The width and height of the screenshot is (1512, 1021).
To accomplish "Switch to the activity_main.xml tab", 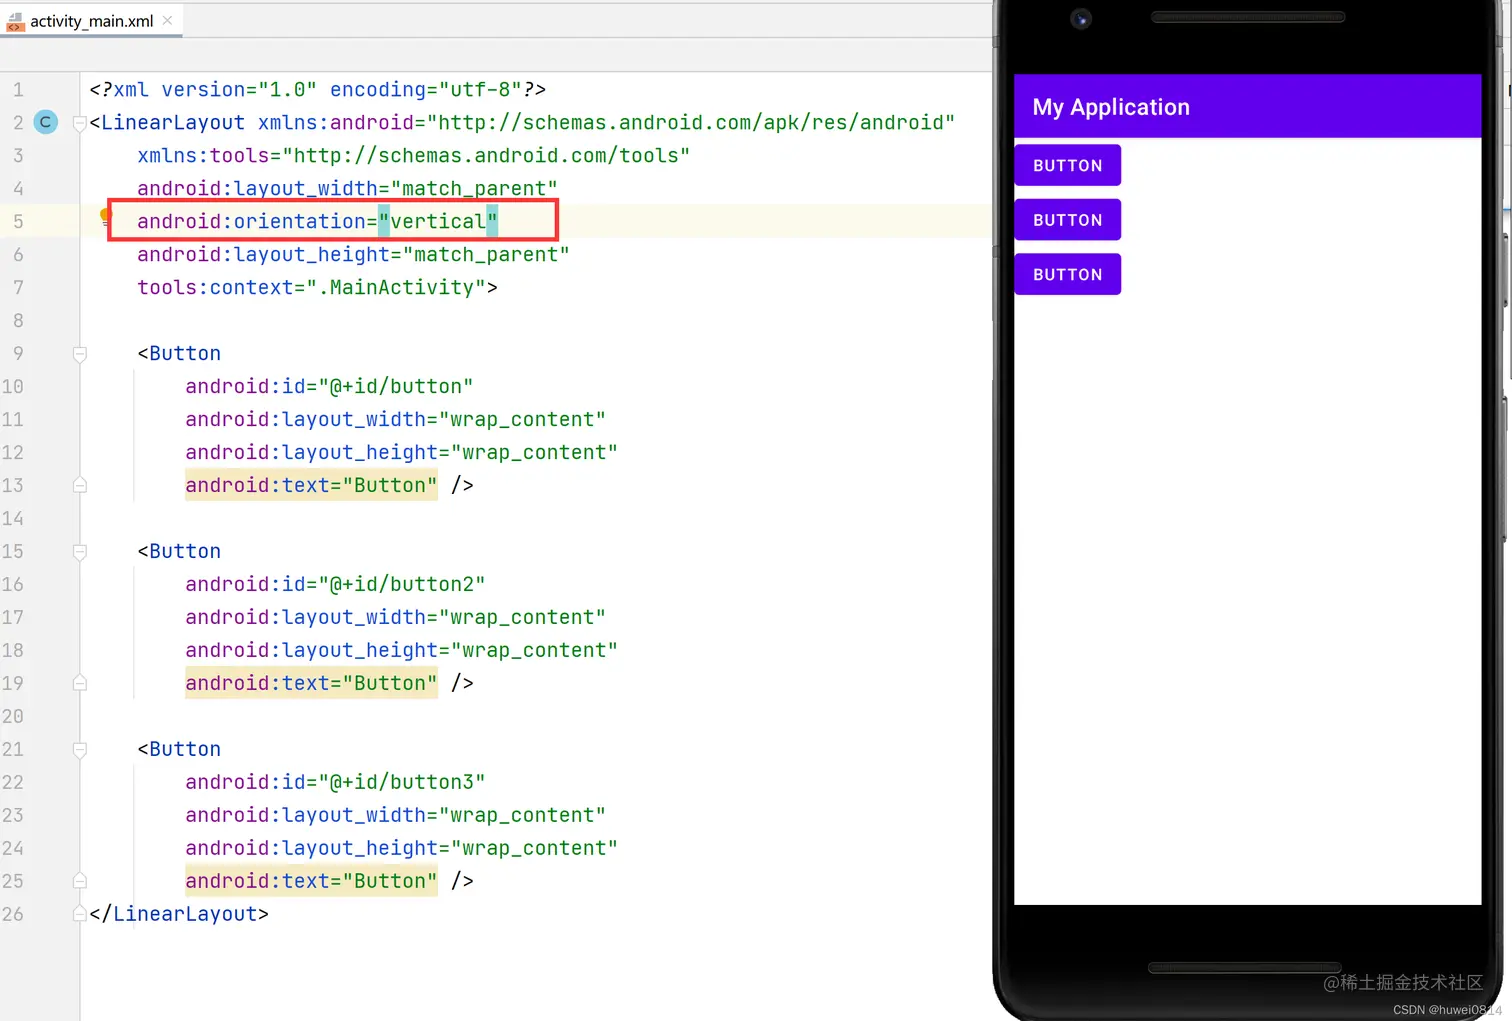I will (90, 19).
